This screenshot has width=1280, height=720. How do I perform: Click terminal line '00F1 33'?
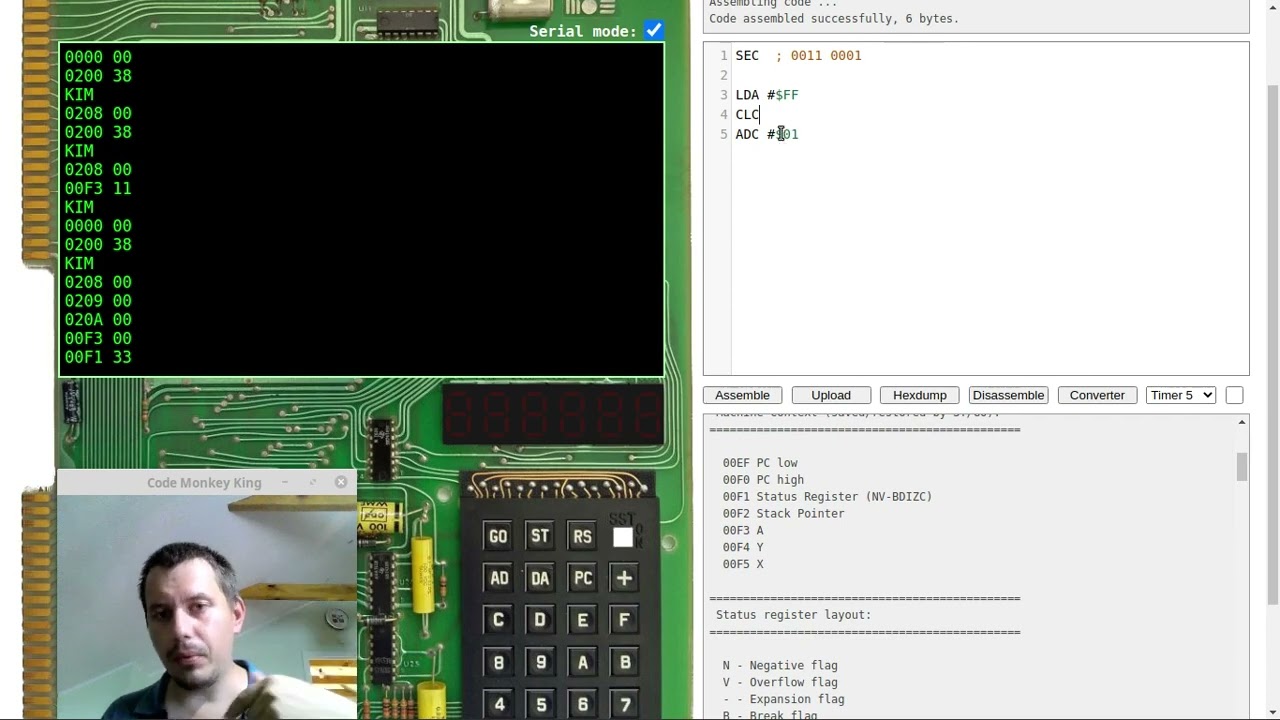pos(98,357)
